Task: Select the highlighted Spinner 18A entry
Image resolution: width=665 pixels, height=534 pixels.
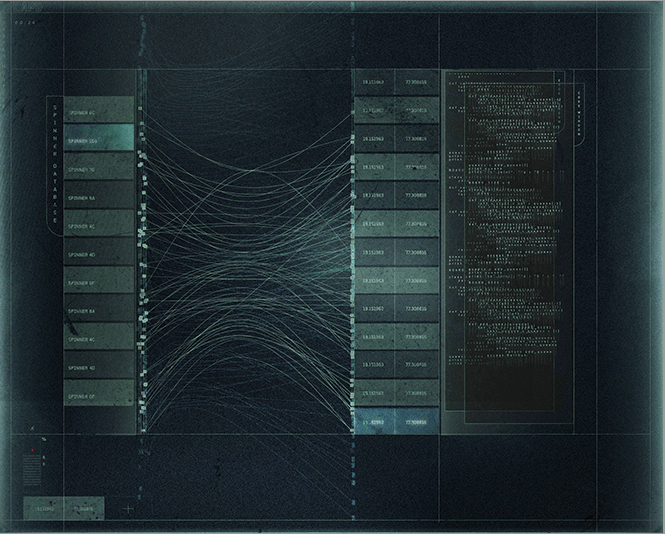Action: 98,141
